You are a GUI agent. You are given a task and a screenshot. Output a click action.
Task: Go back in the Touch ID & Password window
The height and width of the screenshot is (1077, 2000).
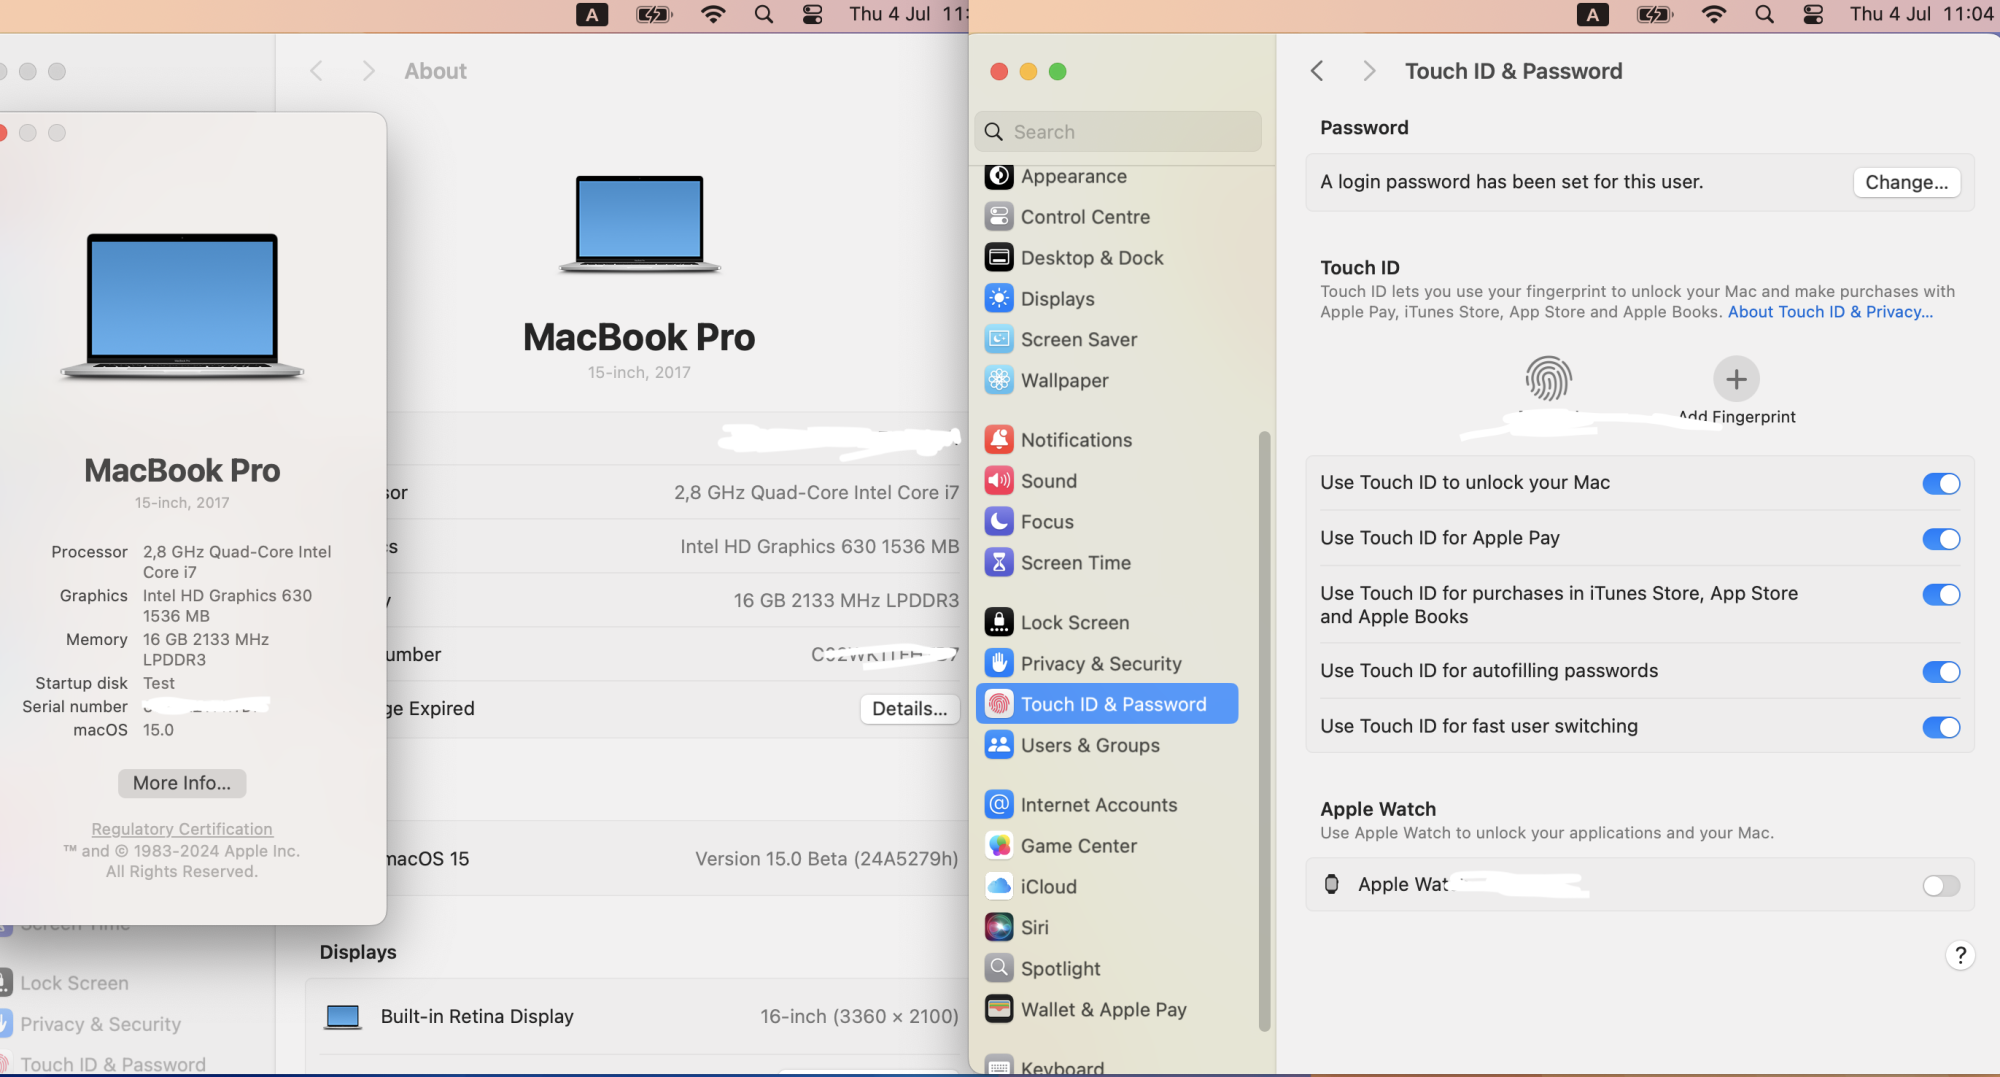(1317, 71)
